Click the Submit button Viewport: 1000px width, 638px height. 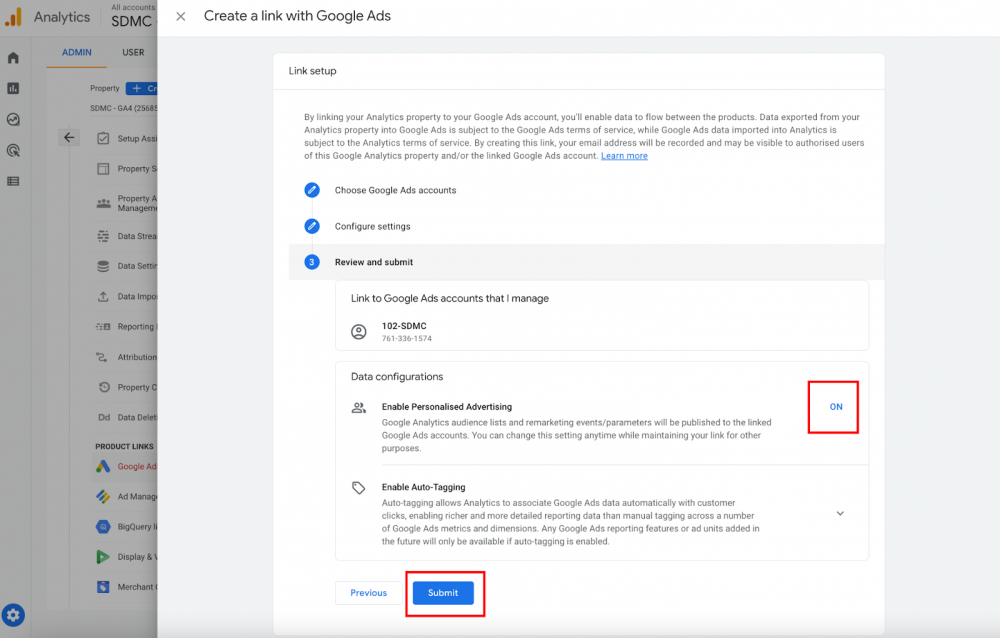(x=443, y=593)
